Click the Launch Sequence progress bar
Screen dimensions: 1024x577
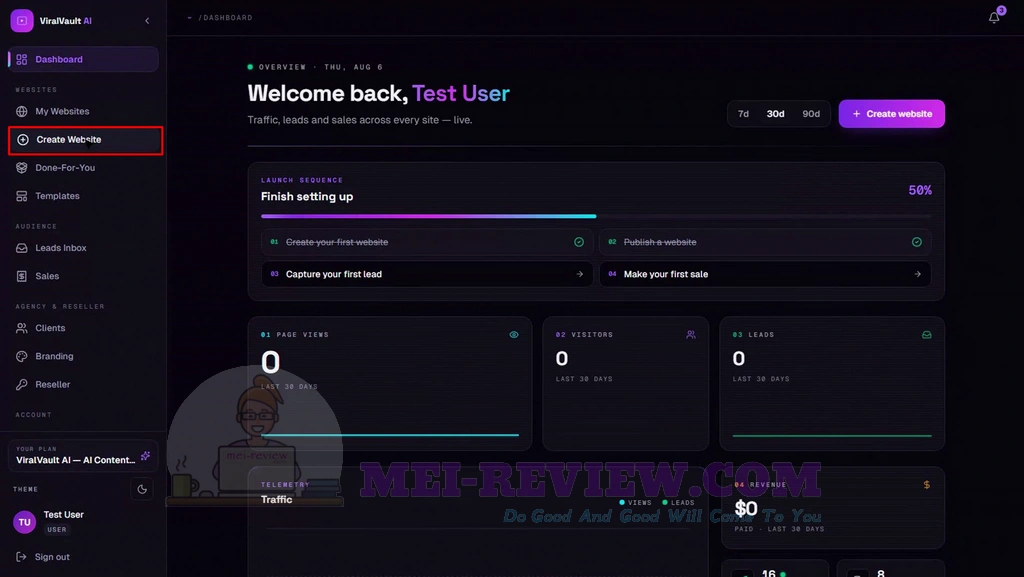click(x=596, y=216)
